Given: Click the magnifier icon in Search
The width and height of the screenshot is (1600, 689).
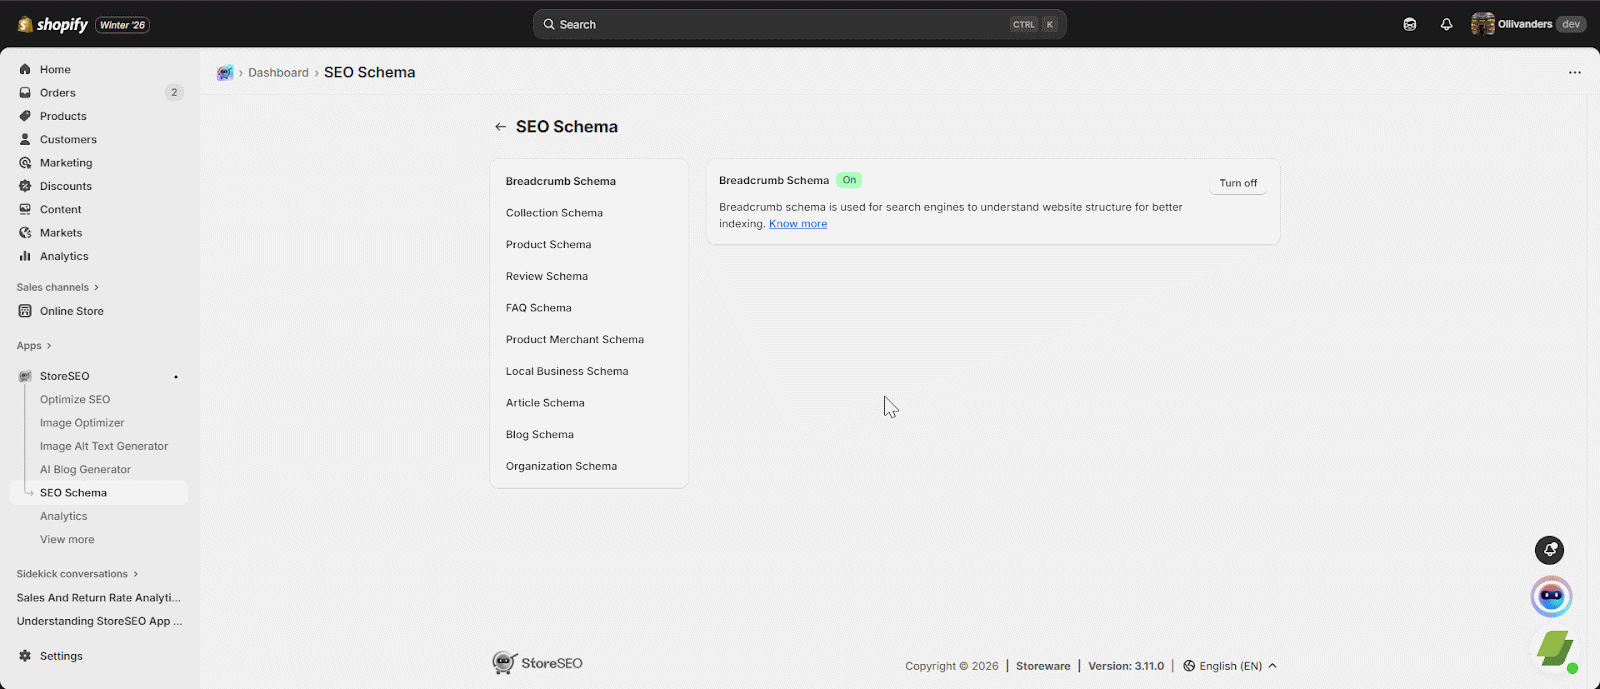Looking at the screenshot, I should (x=549, y=24).
